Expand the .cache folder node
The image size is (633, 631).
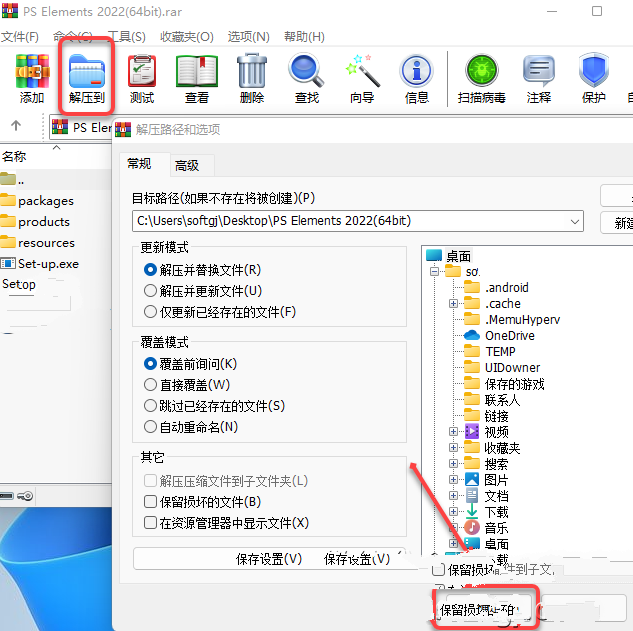[453, 303]
